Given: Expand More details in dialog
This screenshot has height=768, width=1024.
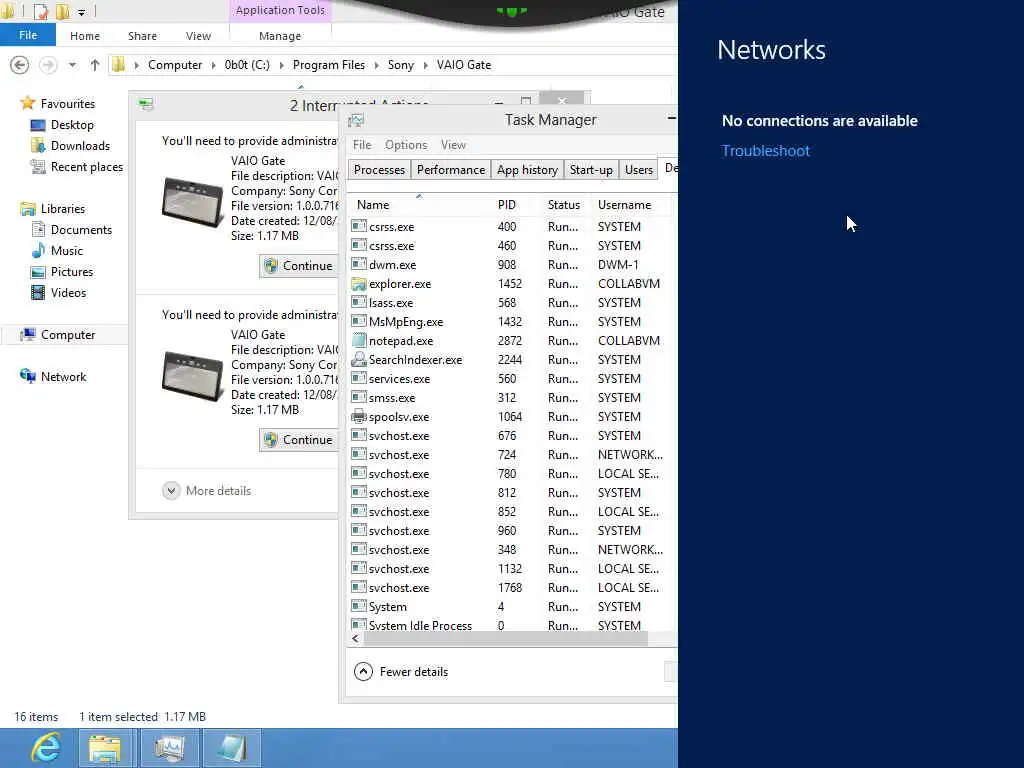Looking at the screenshot, I should 207,490.
